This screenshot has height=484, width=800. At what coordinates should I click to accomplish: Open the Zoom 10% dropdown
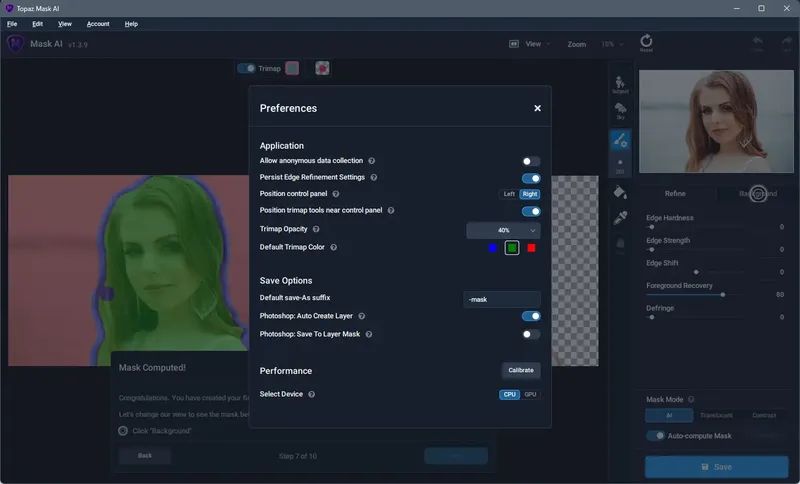point(611,44)
